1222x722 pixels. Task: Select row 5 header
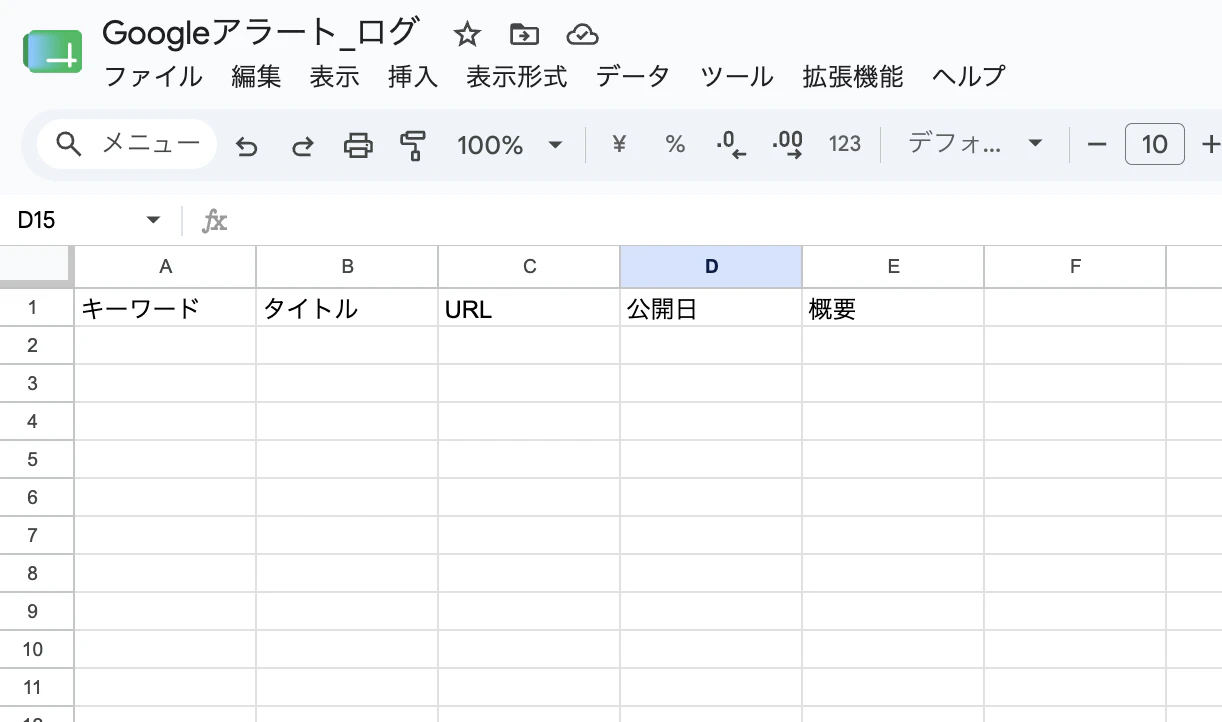tap(36, 460)
